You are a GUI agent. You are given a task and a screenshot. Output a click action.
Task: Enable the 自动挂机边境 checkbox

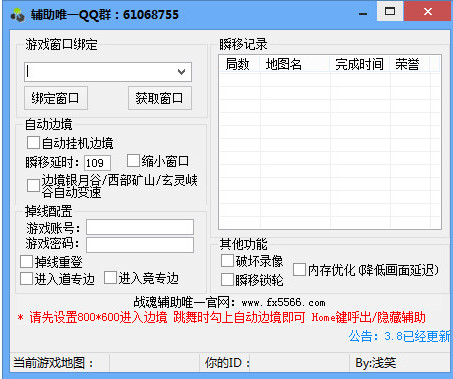(x=33, y=143)
